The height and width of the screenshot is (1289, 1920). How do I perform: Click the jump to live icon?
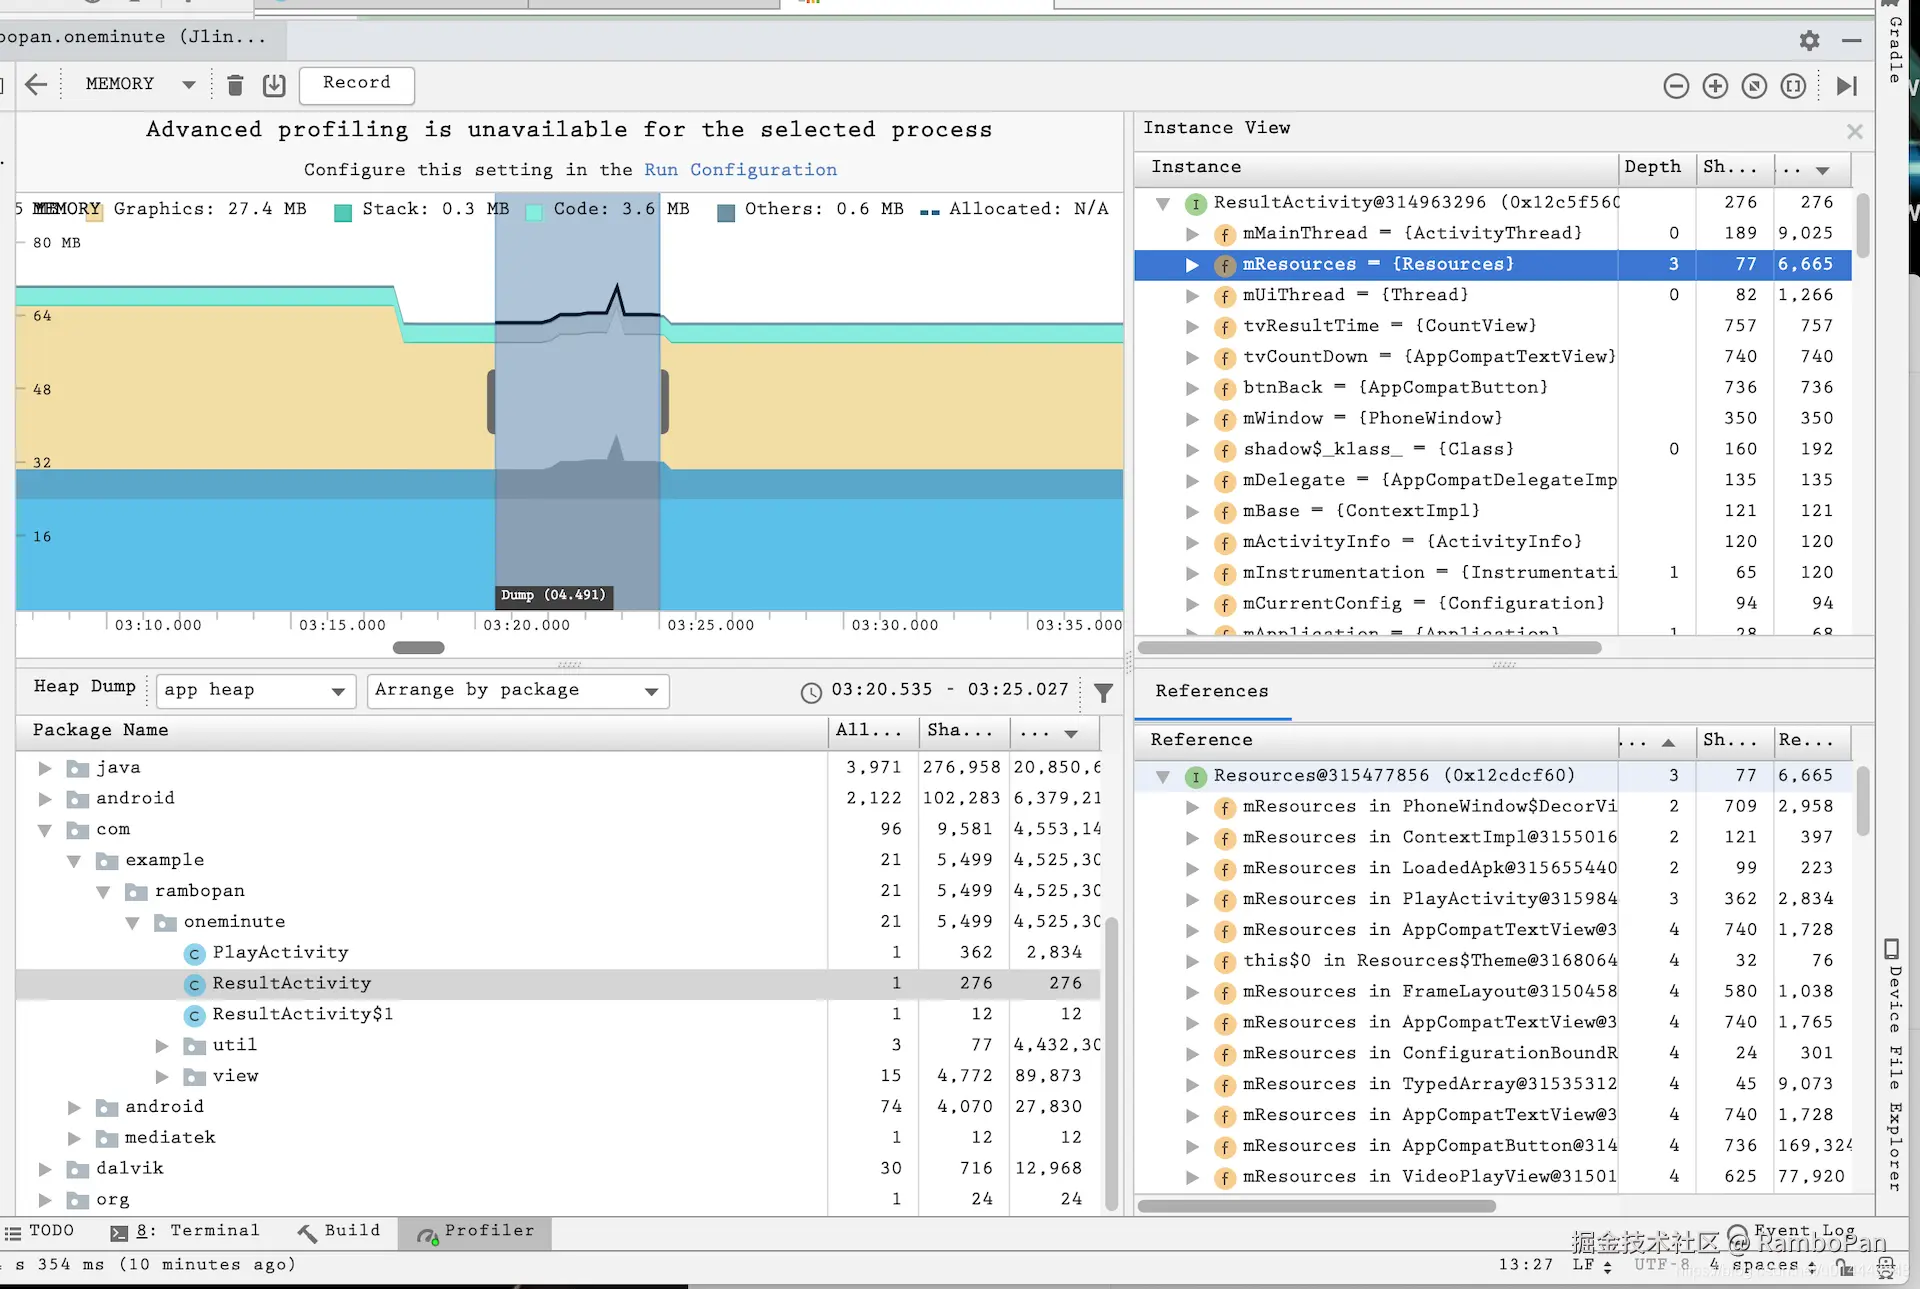pyautogui.click(x=1846, y=86)
